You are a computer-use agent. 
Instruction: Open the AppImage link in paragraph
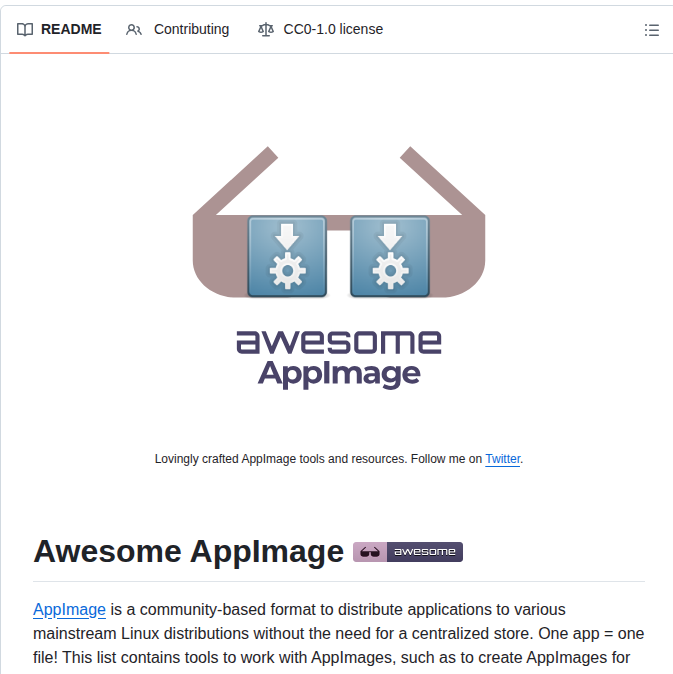click(69, 610)
